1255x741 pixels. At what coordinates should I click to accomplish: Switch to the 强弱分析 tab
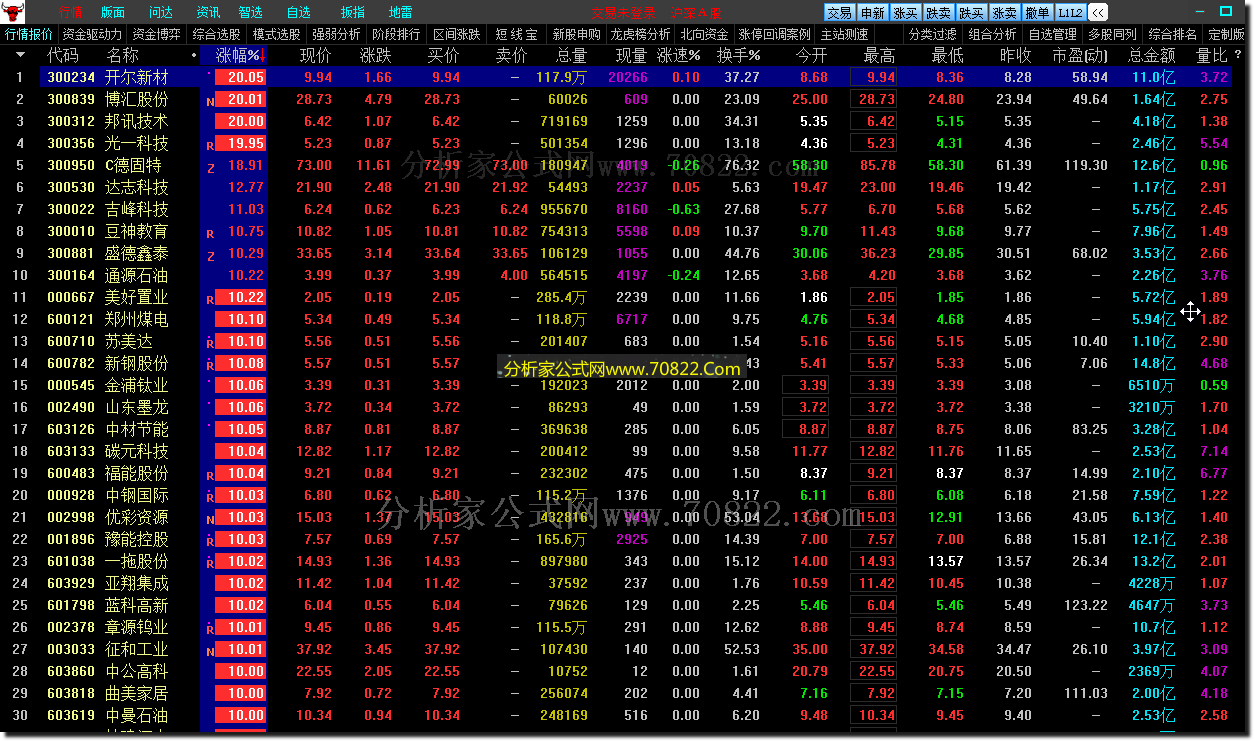tap(337, 34)
